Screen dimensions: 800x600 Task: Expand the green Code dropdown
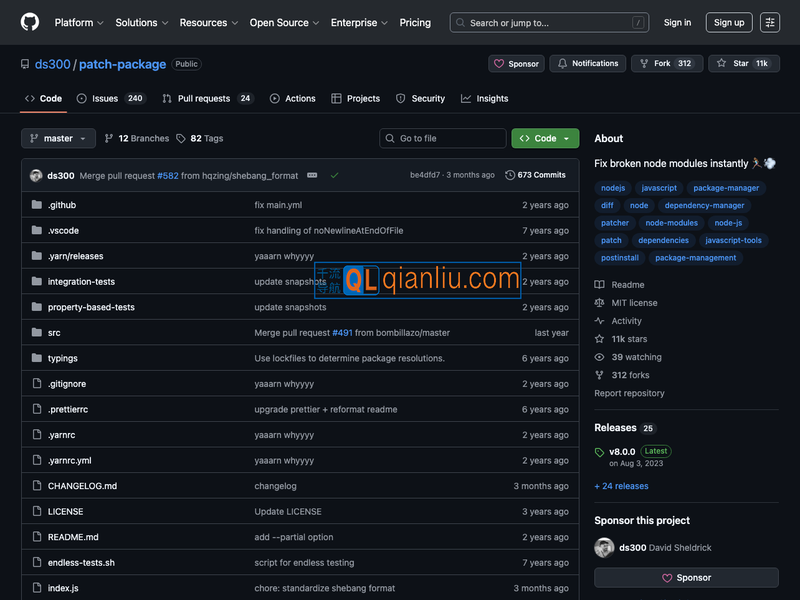pyautogui.click(x=545, y=139)
